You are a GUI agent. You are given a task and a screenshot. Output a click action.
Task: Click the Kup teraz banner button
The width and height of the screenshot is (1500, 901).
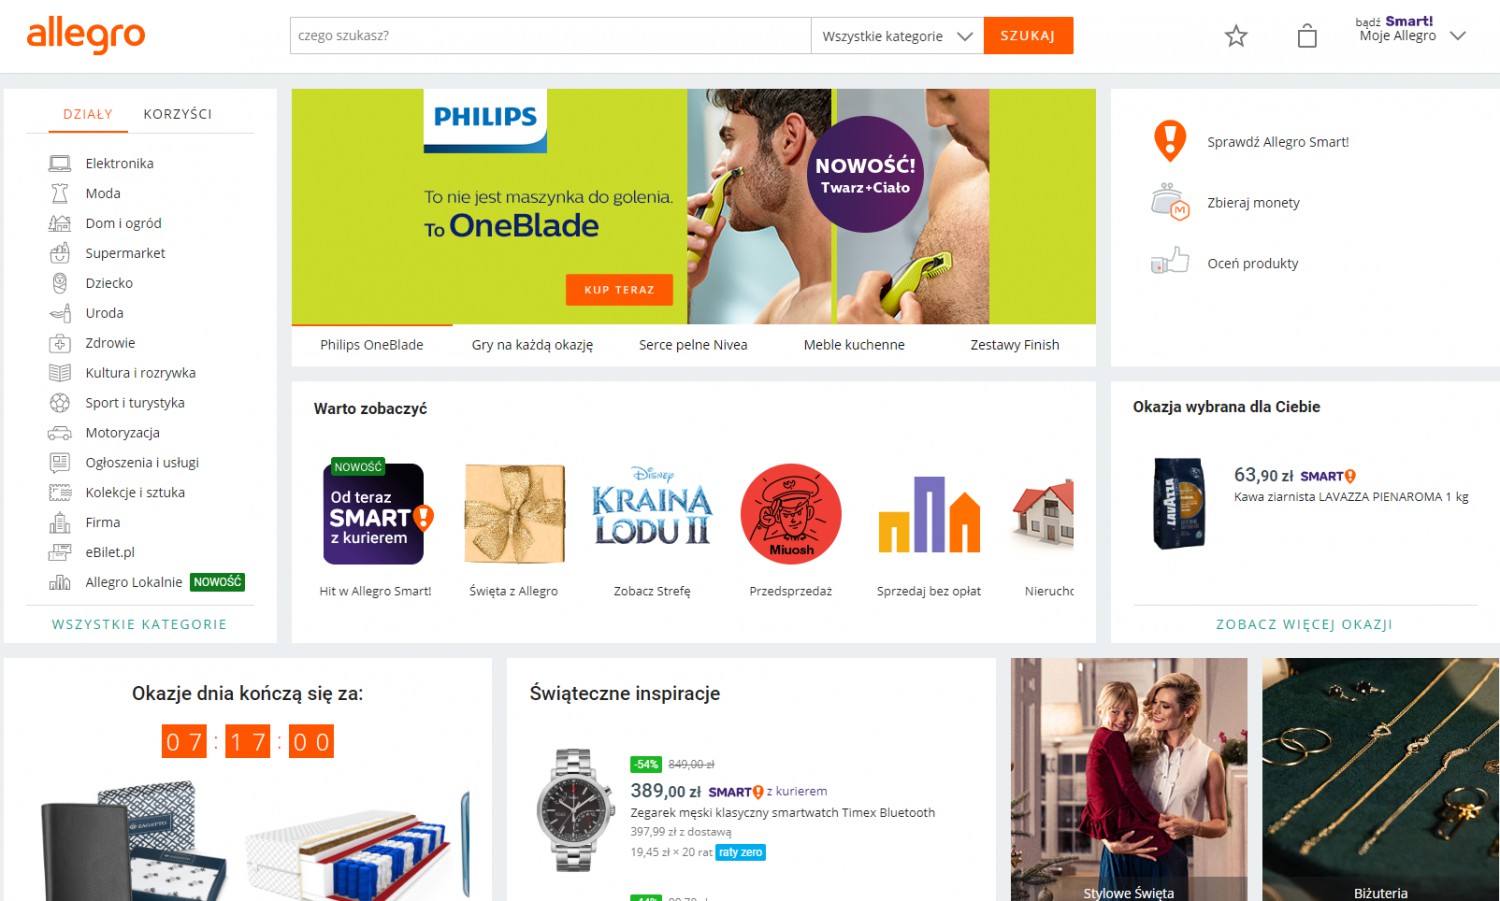[620, 290]
